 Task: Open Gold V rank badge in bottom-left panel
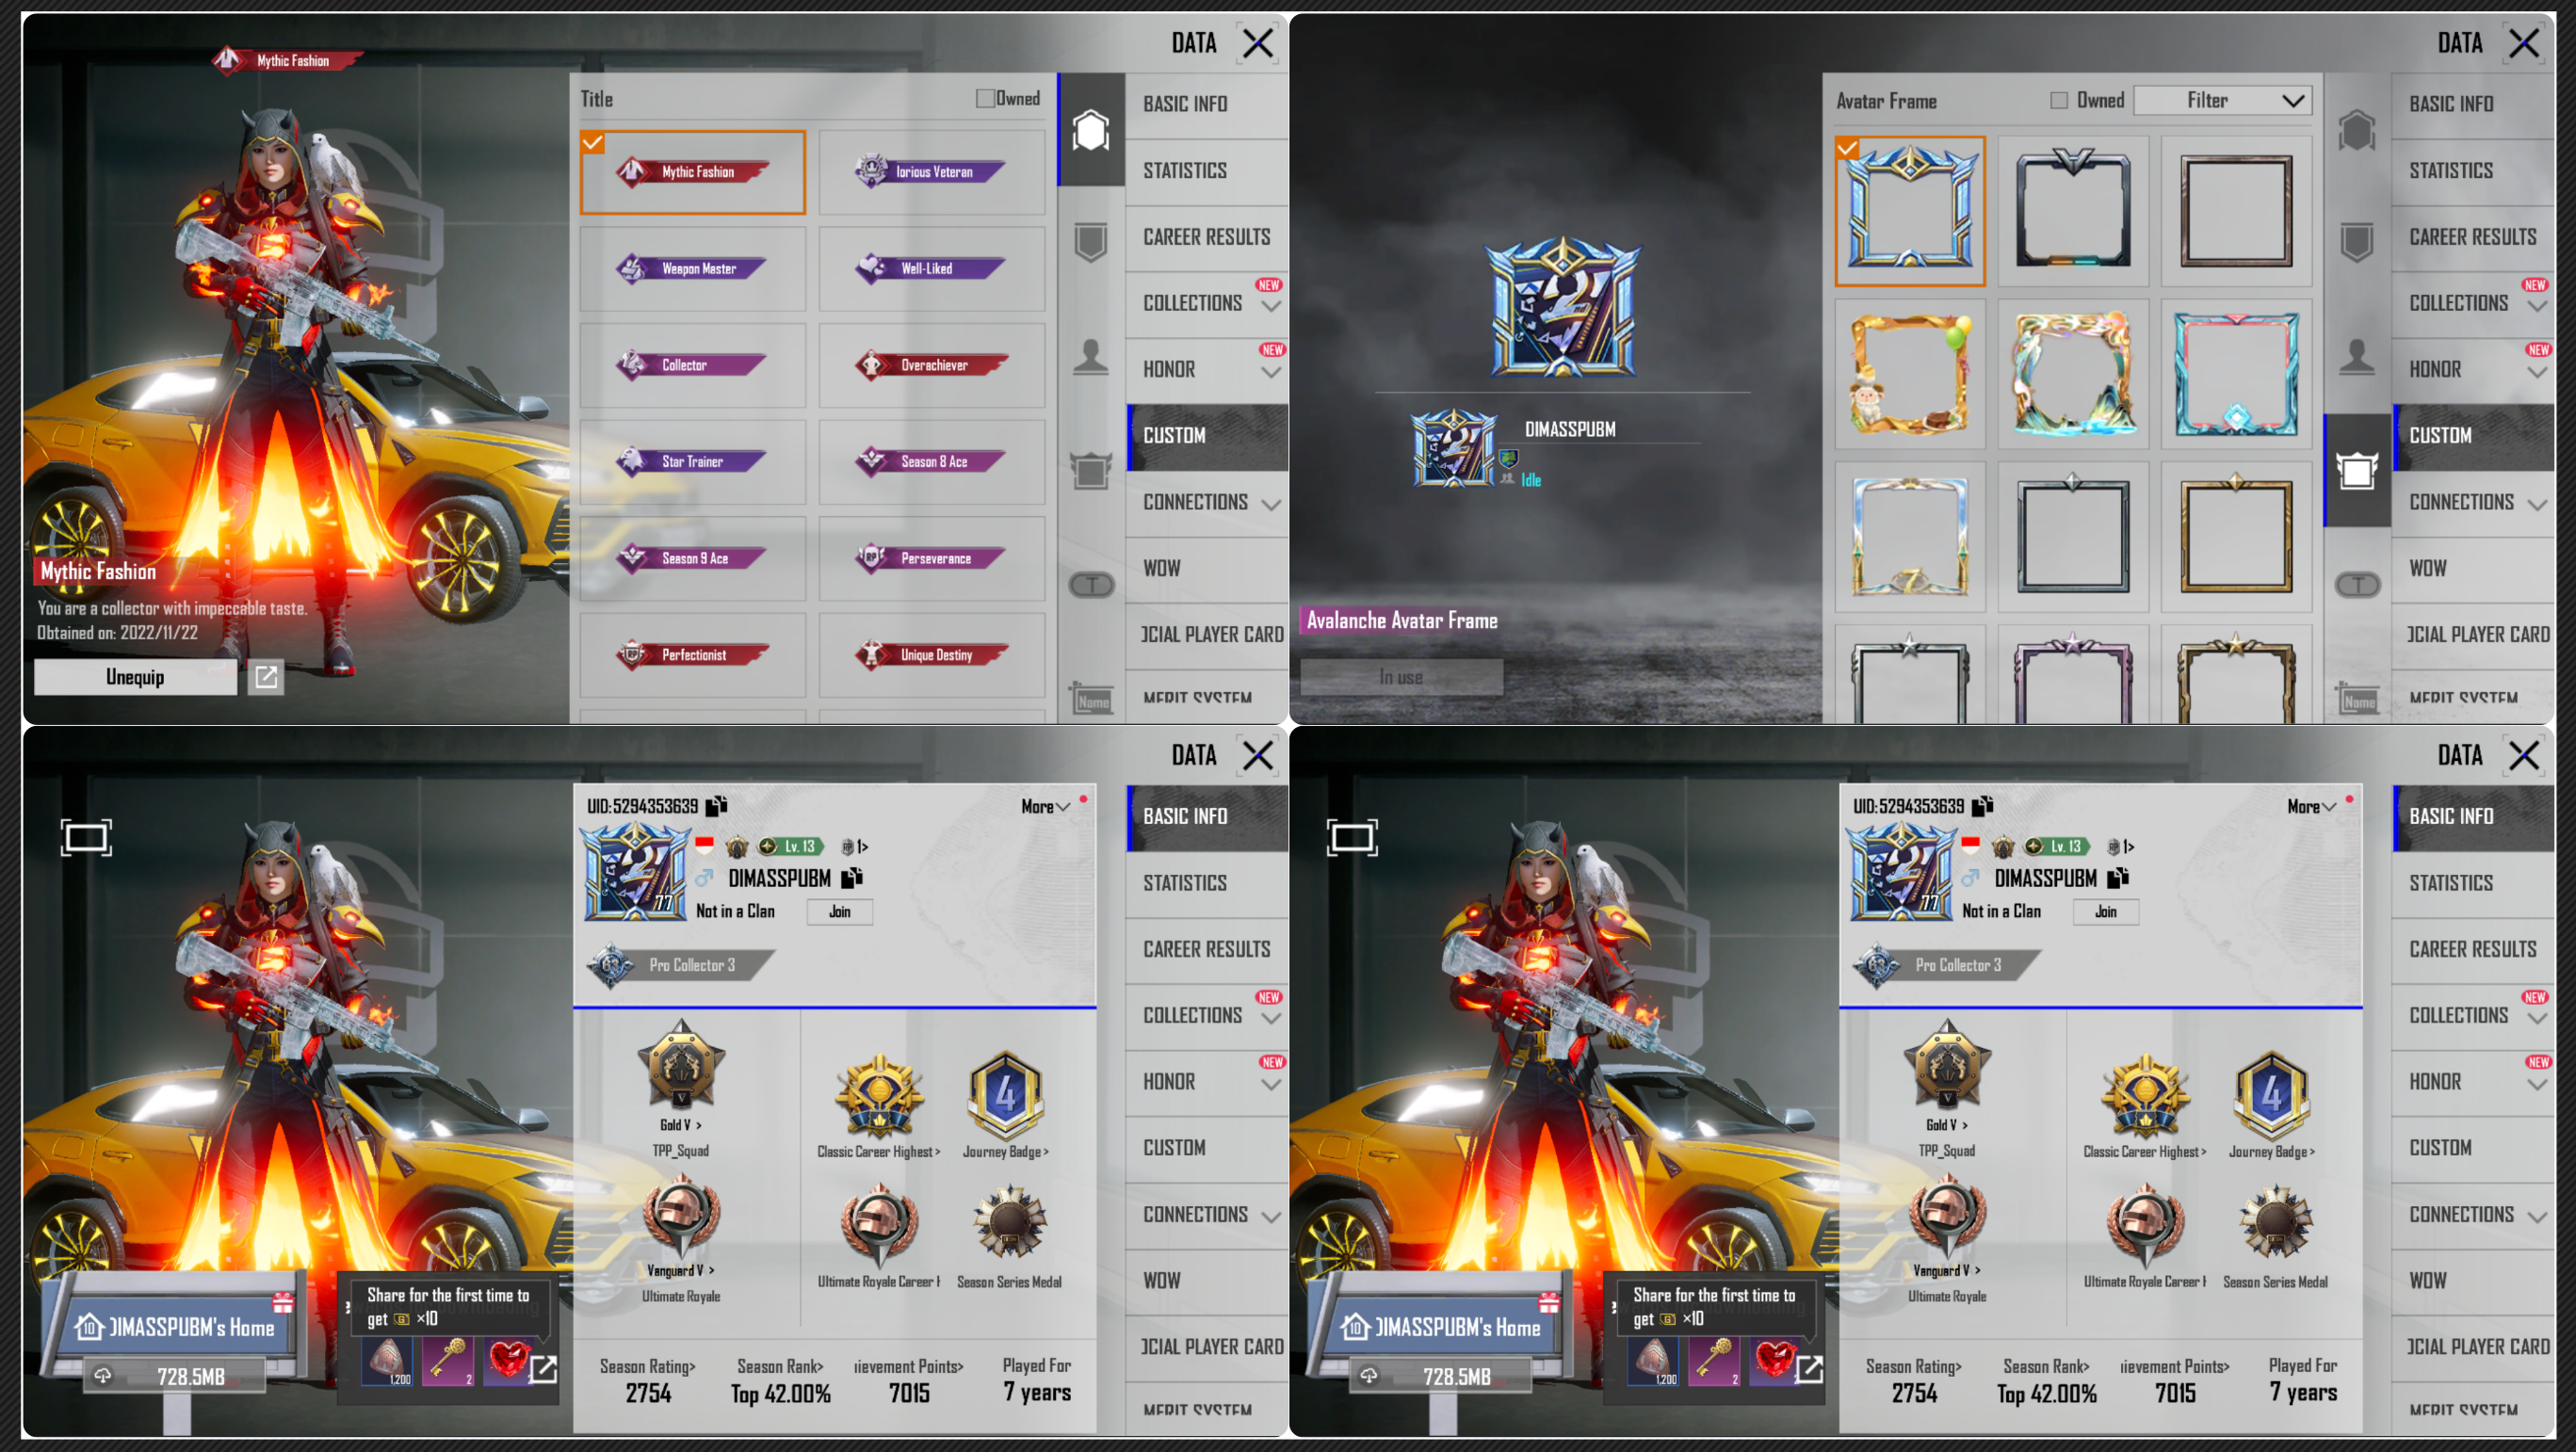[681, 1065]
